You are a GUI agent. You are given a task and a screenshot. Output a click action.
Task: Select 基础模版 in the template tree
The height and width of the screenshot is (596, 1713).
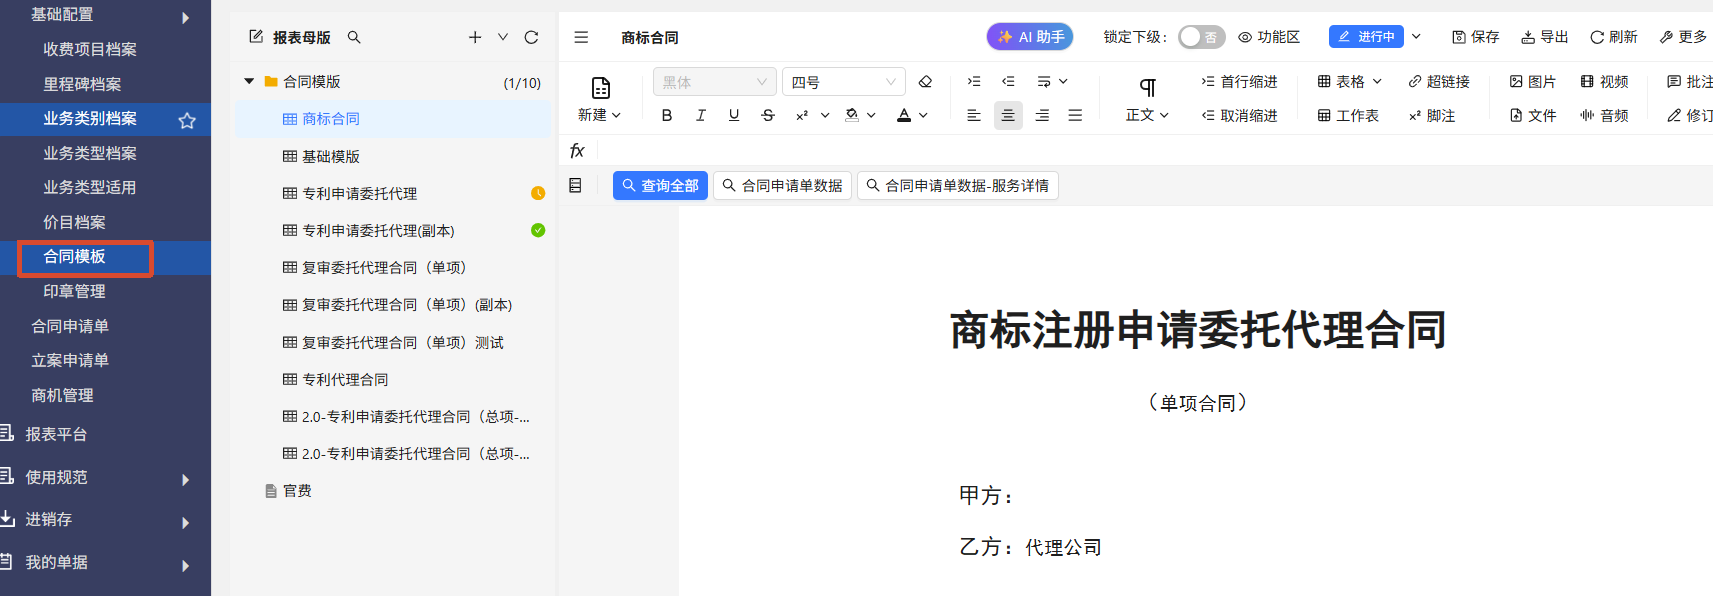[x=331, y=157]
